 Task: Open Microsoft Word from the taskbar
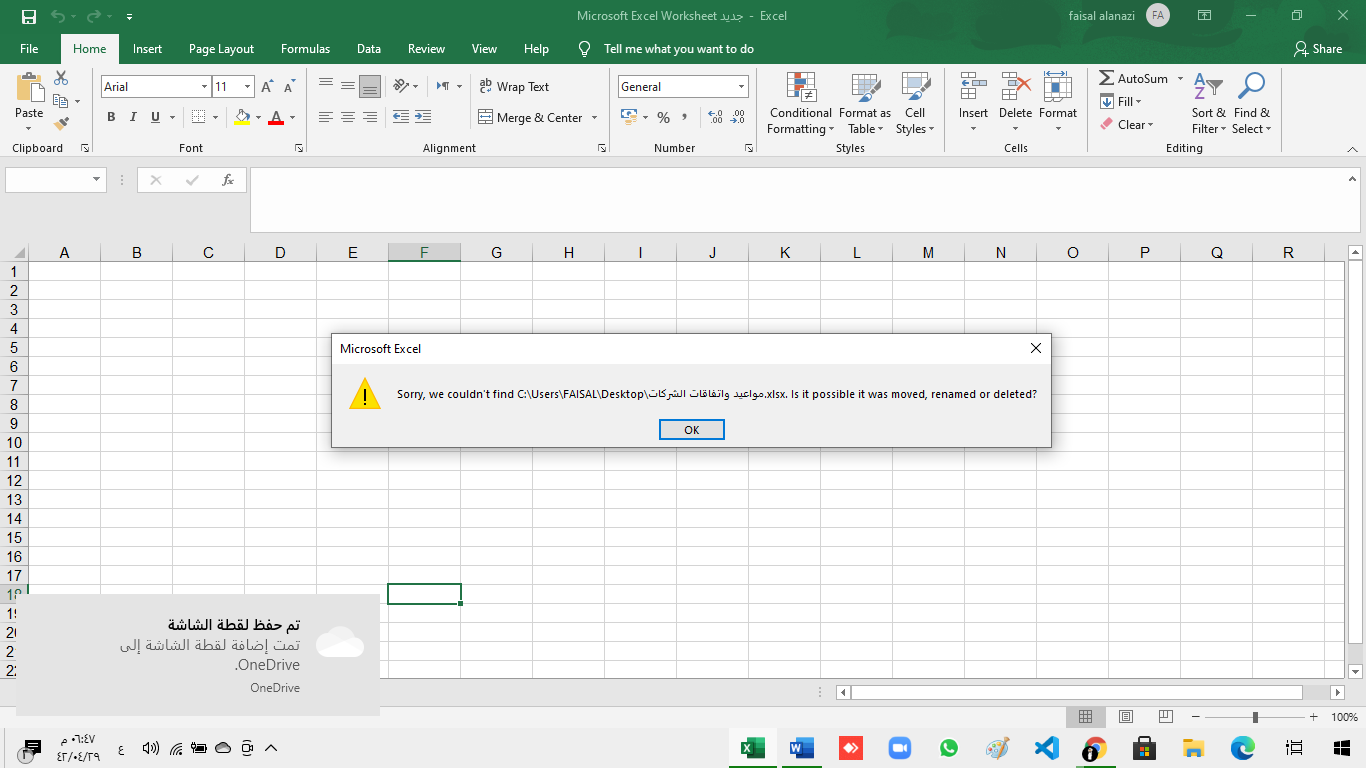(x=801, y=747)
